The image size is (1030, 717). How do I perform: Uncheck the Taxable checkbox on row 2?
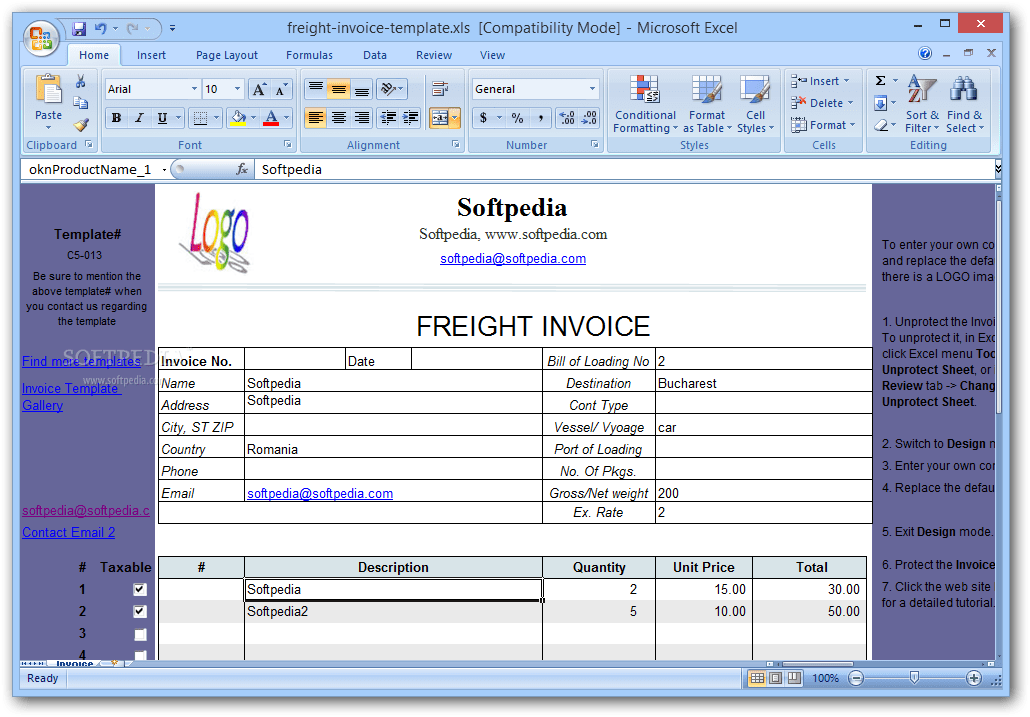tap(139, 611)
